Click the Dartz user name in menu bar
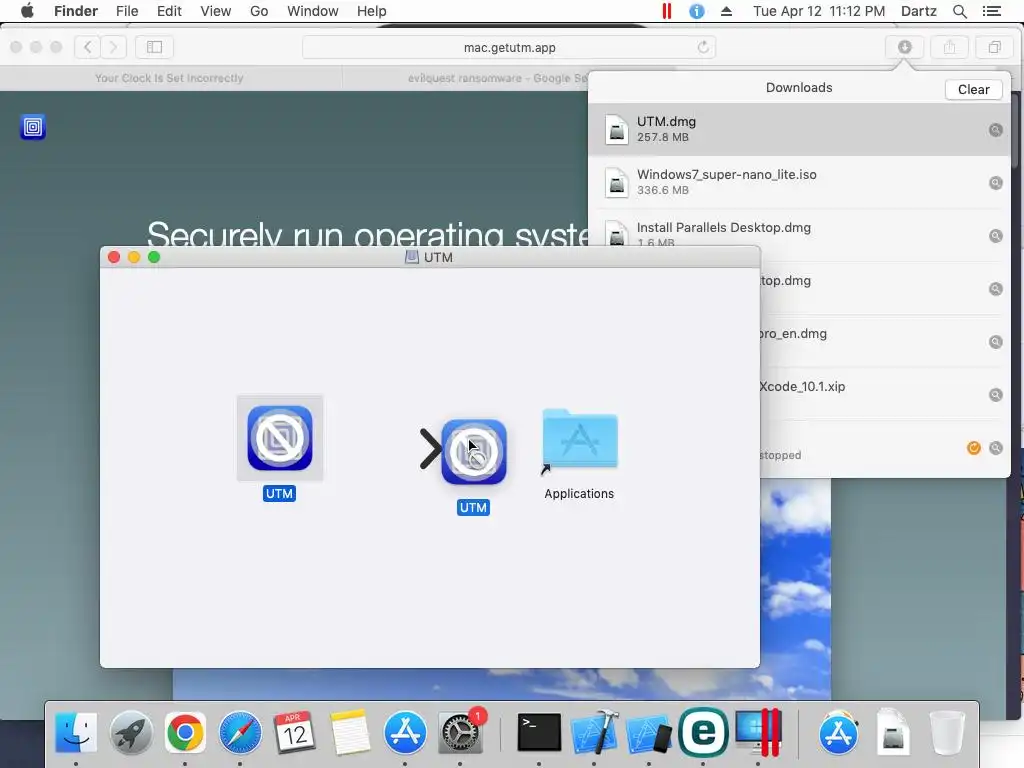The height and width of the screenshot is (768, 1024). 918,11
